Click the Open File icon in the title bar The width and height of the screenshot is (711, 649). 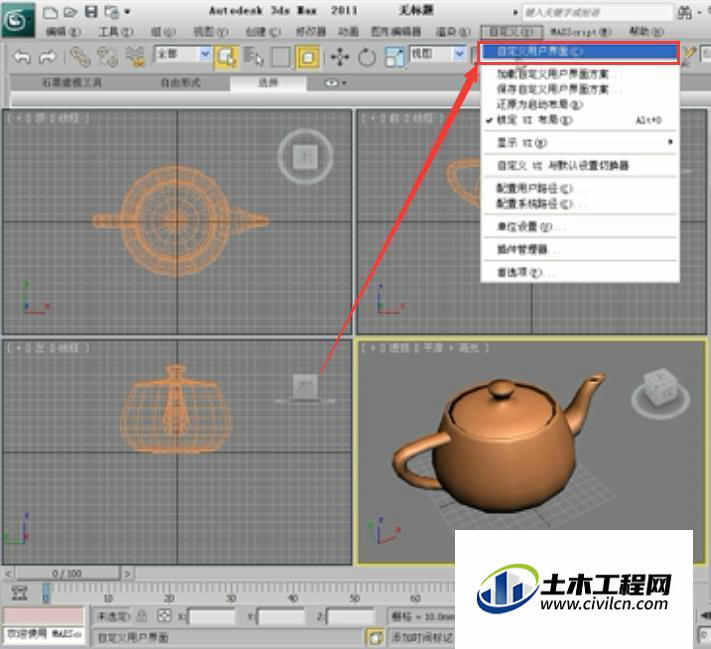pos(70,12)
